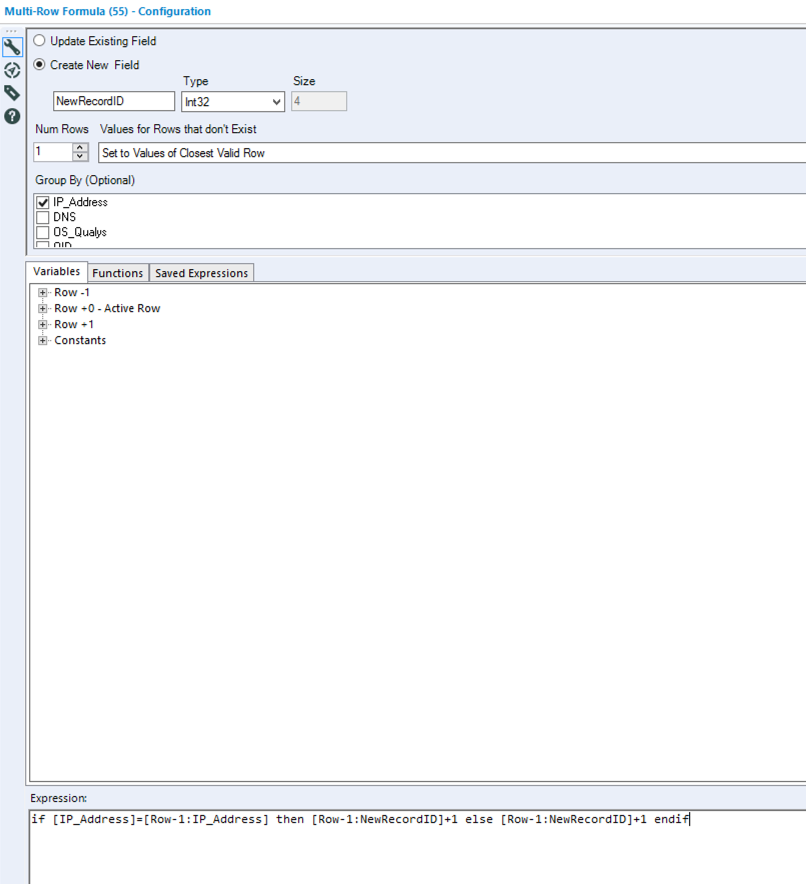Open the Type dropdown showing Int32
Viewport: 806px width, 884px height.
click(x=233, y=102)
